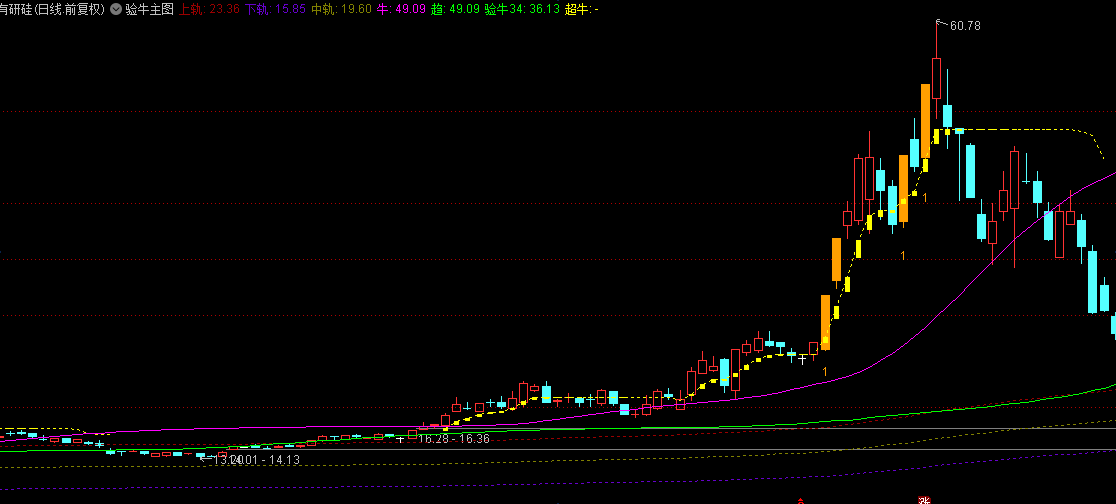Click the magenta 牛: 49.09 value
Viewport: 1116px width, 504px height.
tap(401, 9)
